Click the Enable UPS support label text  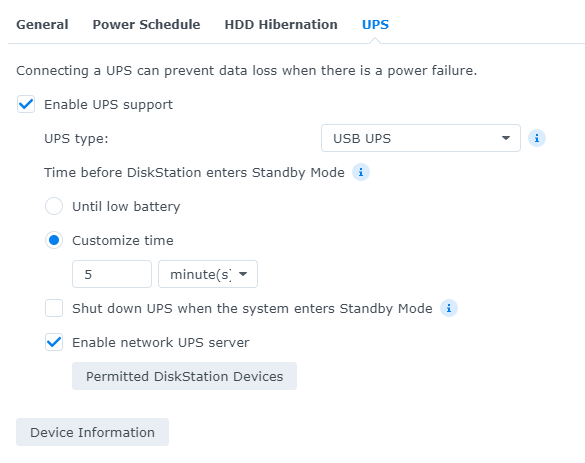(x=109, y=104)
